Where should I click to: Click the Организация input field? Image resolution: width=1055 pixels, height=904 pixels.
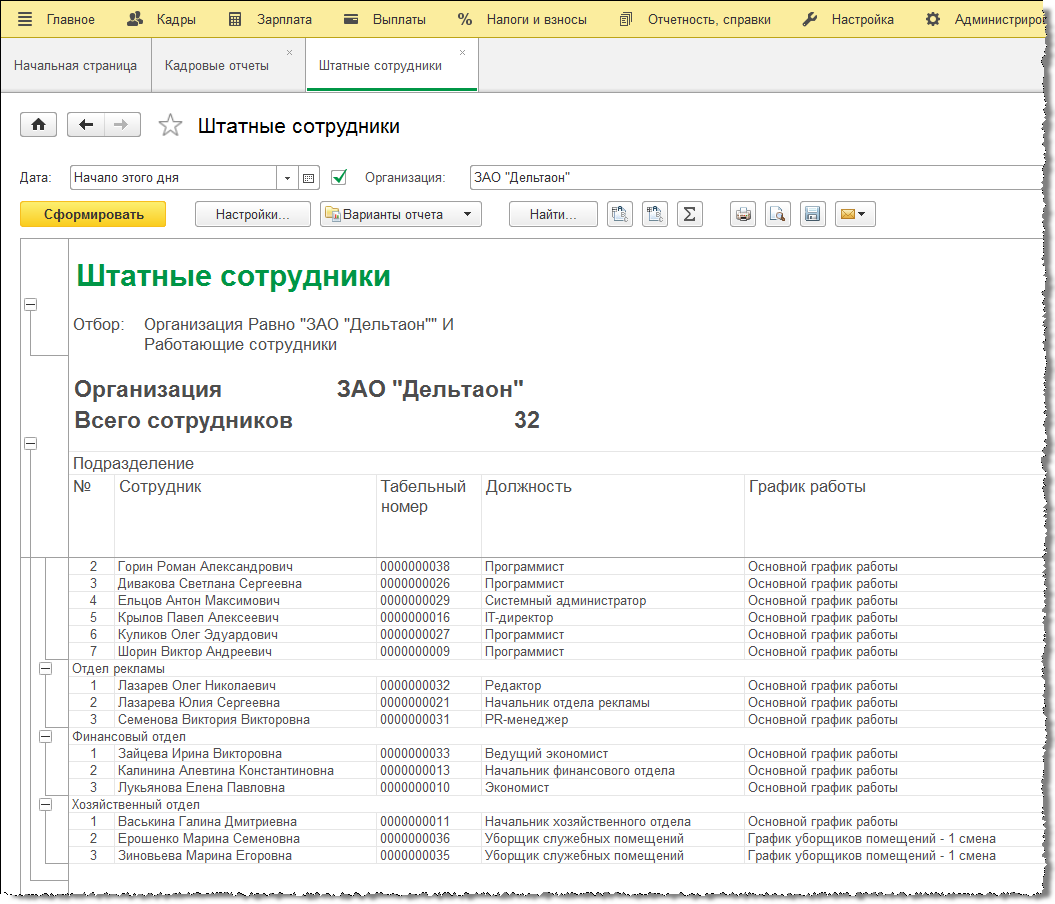tap(757, 178)
